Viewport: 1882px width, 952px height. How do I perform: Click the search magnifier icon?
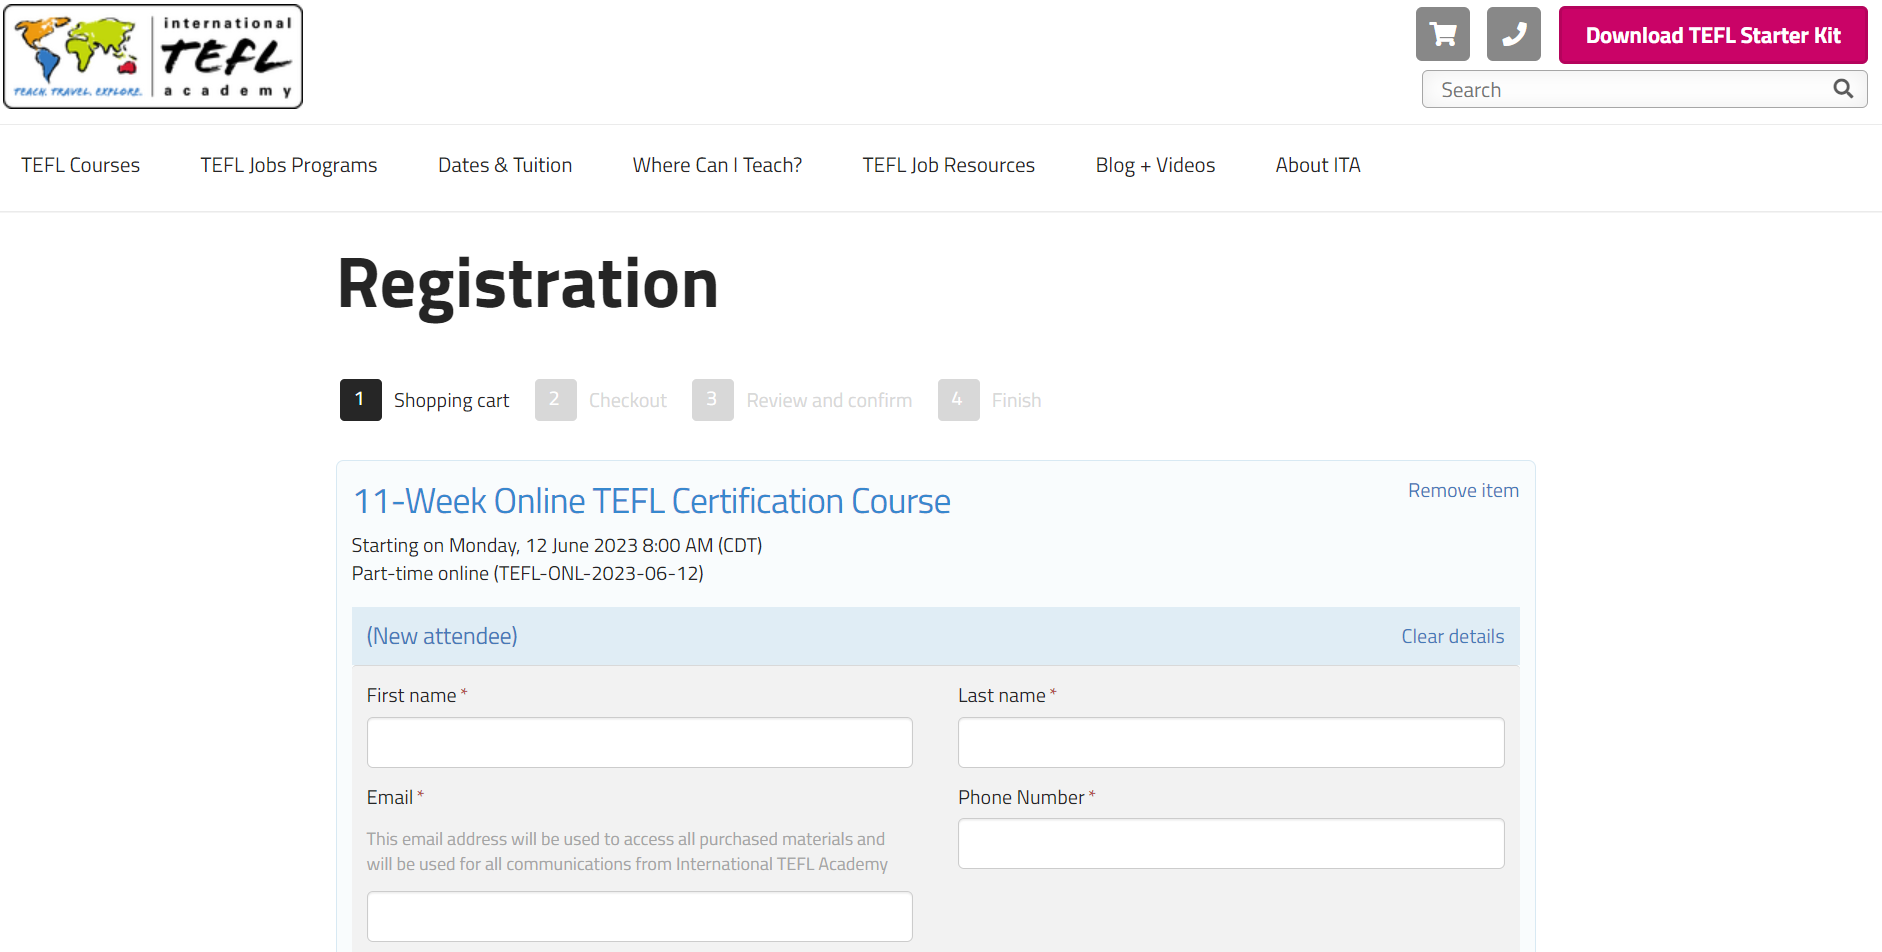[x=1843, y=89]
